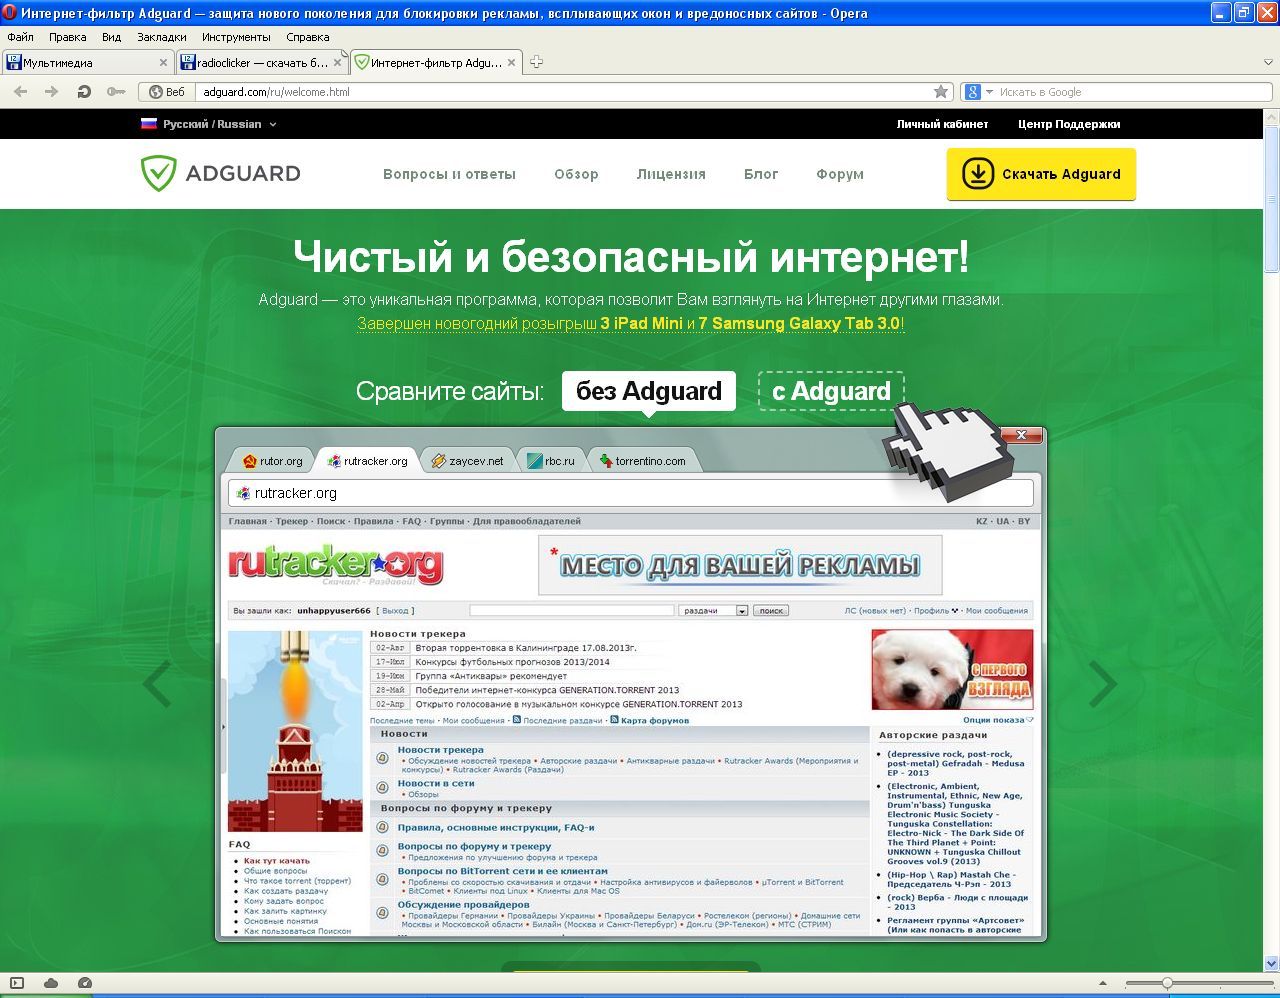Open the Закладки menu
Viewport: 1280px width, 998px height.
click(x=161, y=37)
